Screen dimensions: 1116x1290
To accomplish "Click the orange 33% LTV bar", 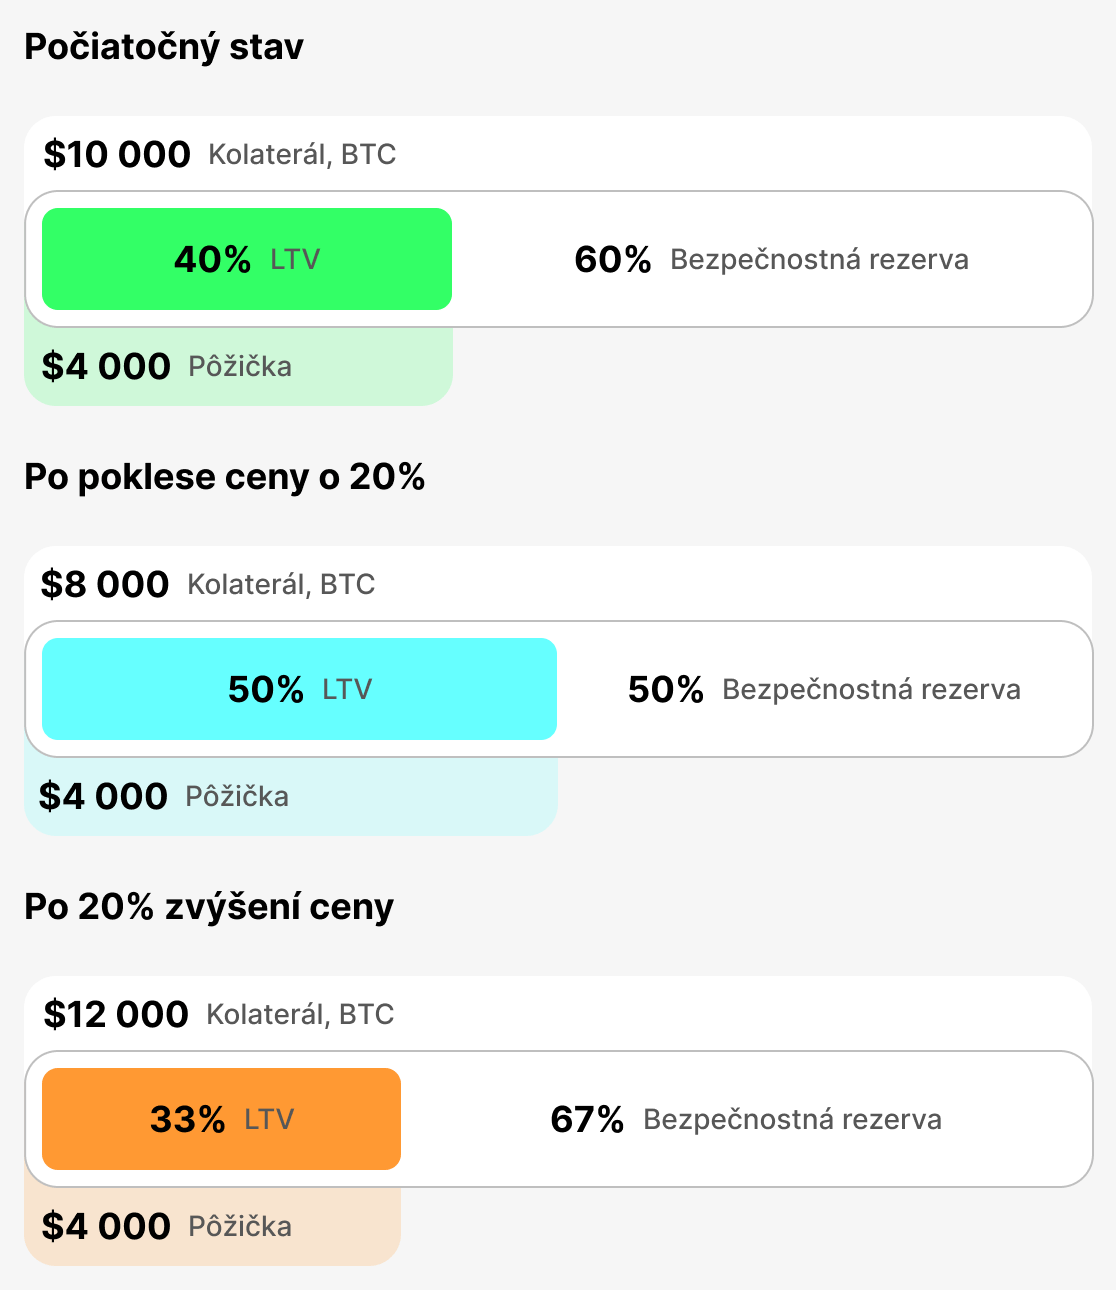I will 221,1119.
